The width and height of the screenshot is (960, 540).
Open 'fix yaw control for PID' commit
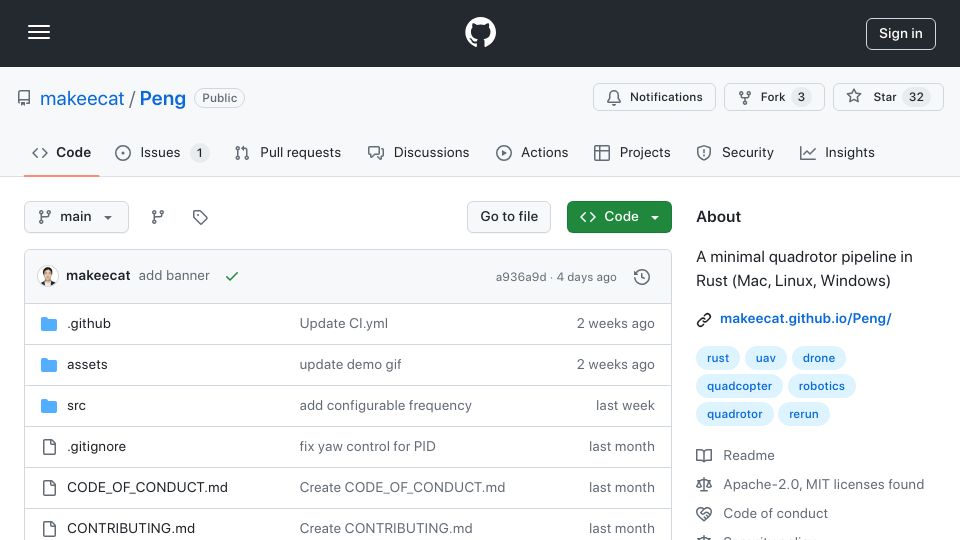pos(367,446)
